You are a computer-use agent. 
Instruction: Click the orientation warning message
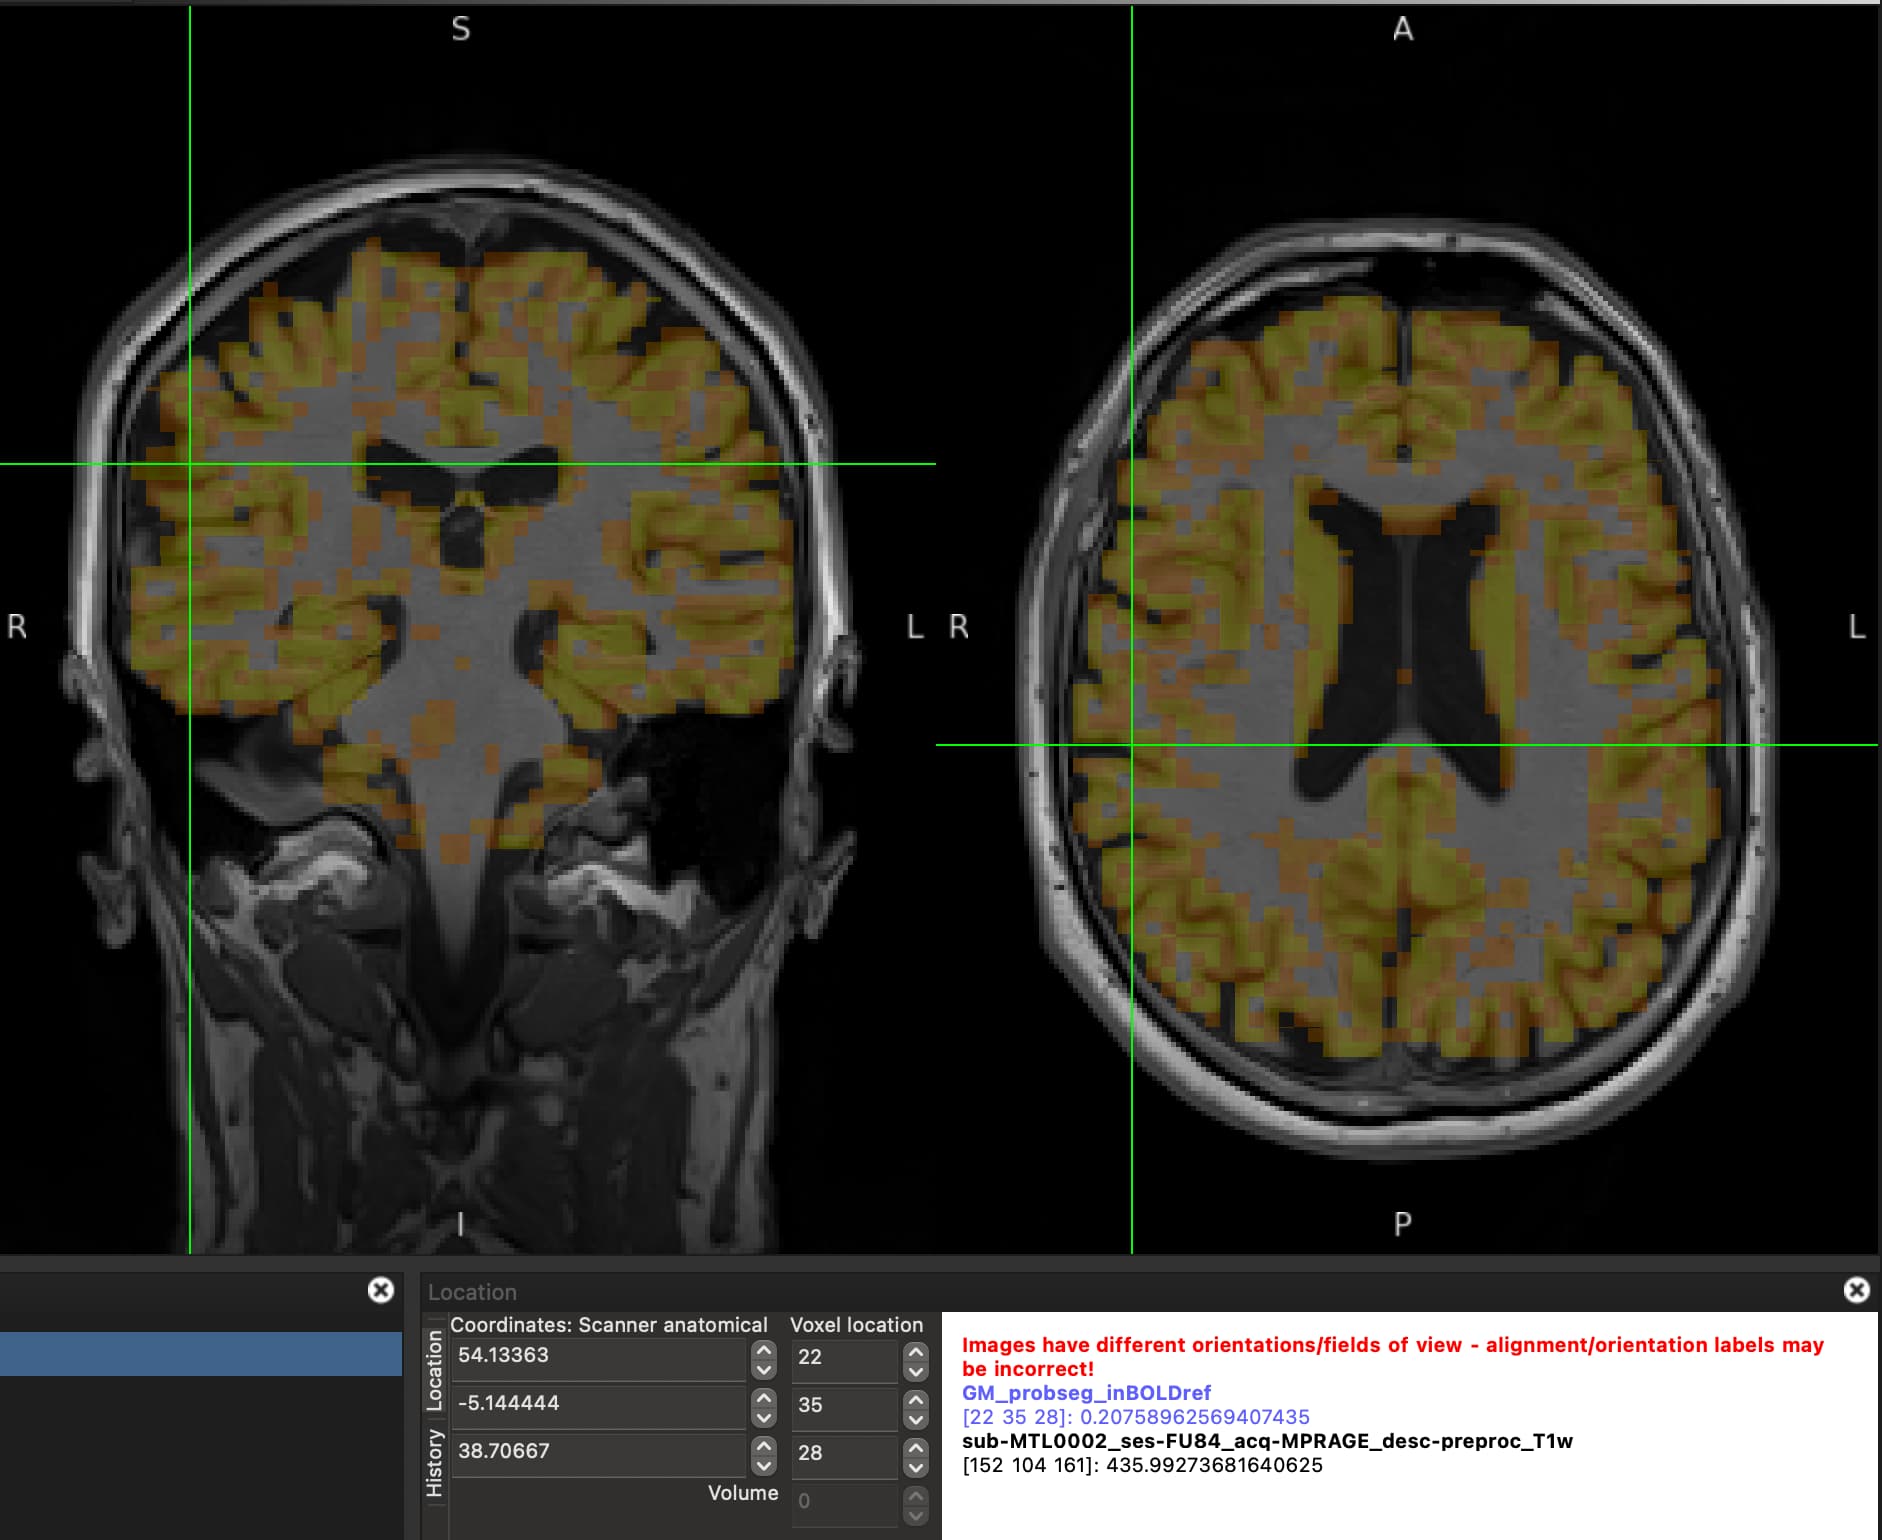1393,1357
